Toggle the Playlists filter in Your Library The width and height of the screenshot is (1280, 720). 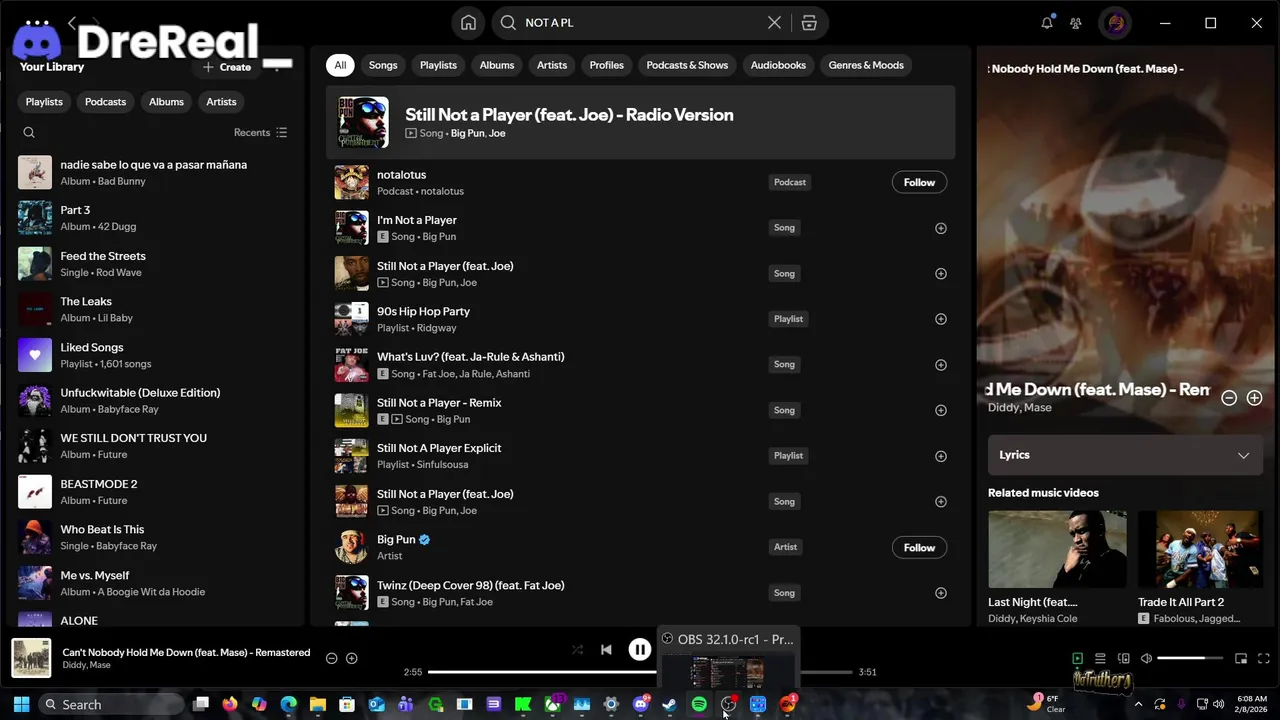click(x=44, y=102)
